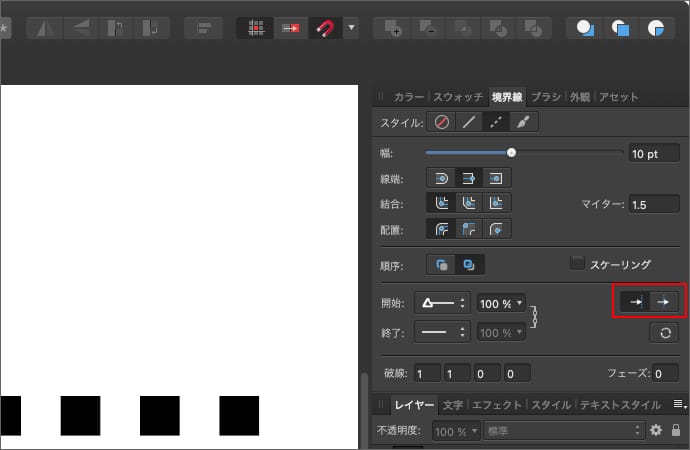Toggle the grid display in the toolbar
Screen dimensions: 690x450
(256, 28)
